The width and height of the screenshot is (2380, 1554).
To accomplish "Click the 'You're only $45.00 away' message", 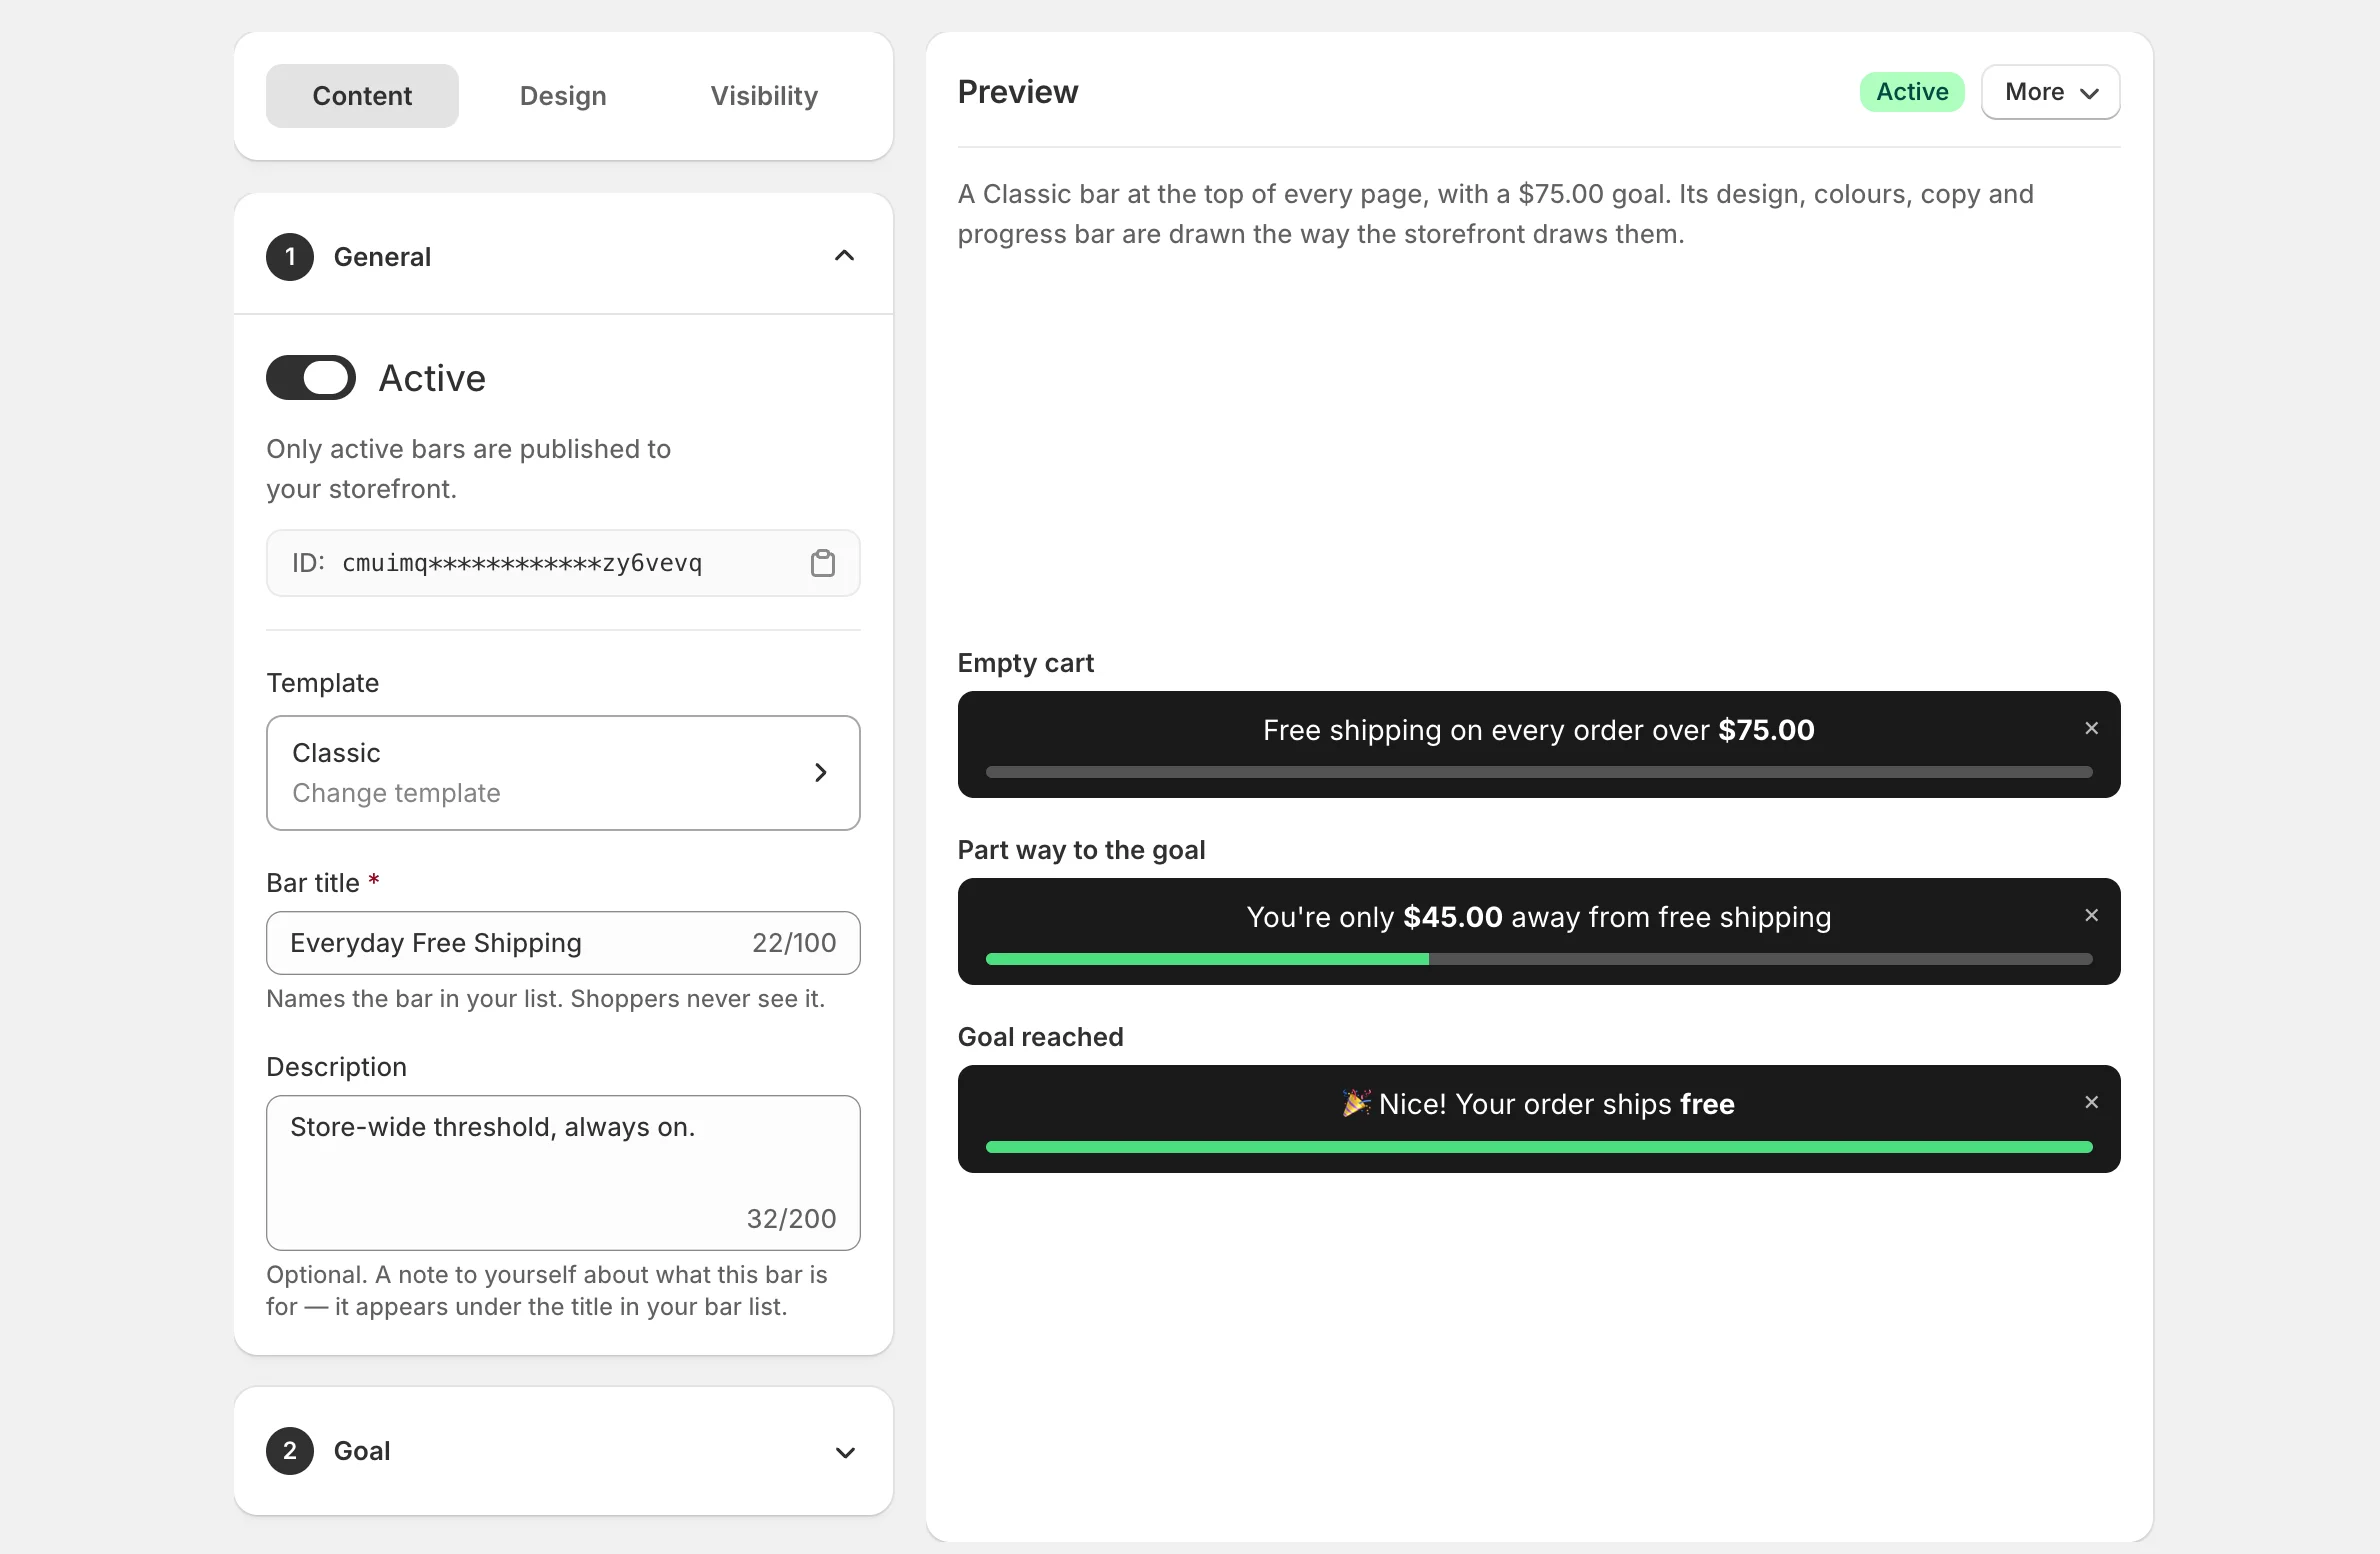I will pyautogui.click(x=1538, y=917).
